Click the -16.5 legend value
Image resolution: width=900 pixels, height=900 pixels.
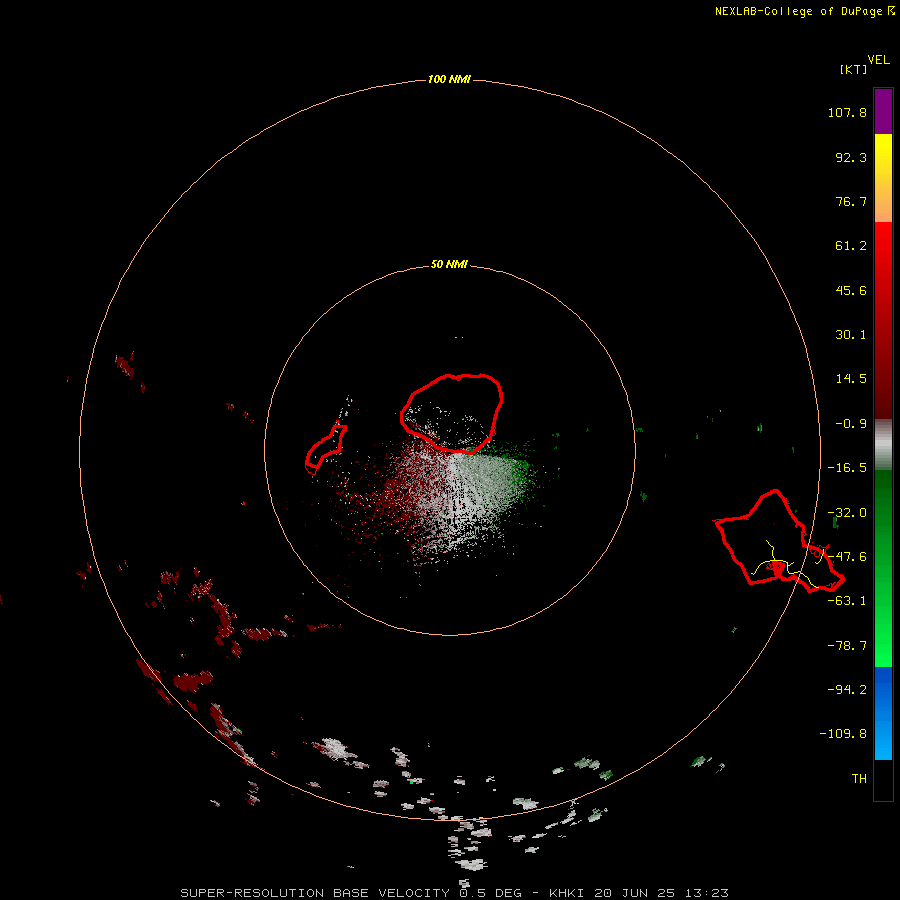(847, 468)
